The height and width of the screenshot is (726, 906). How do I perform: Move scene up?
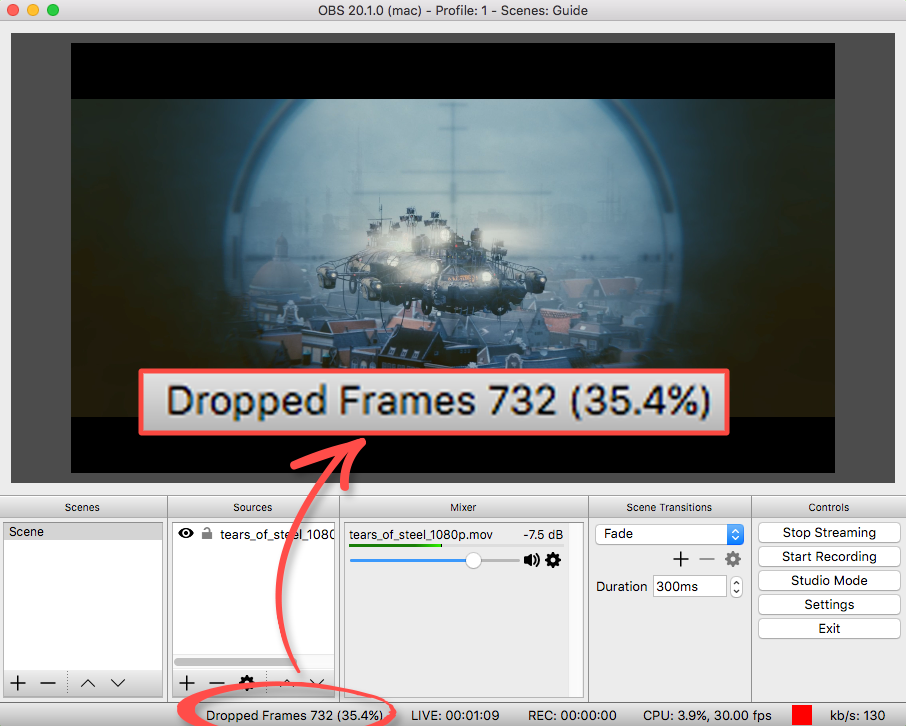click(x=88, y=683)
